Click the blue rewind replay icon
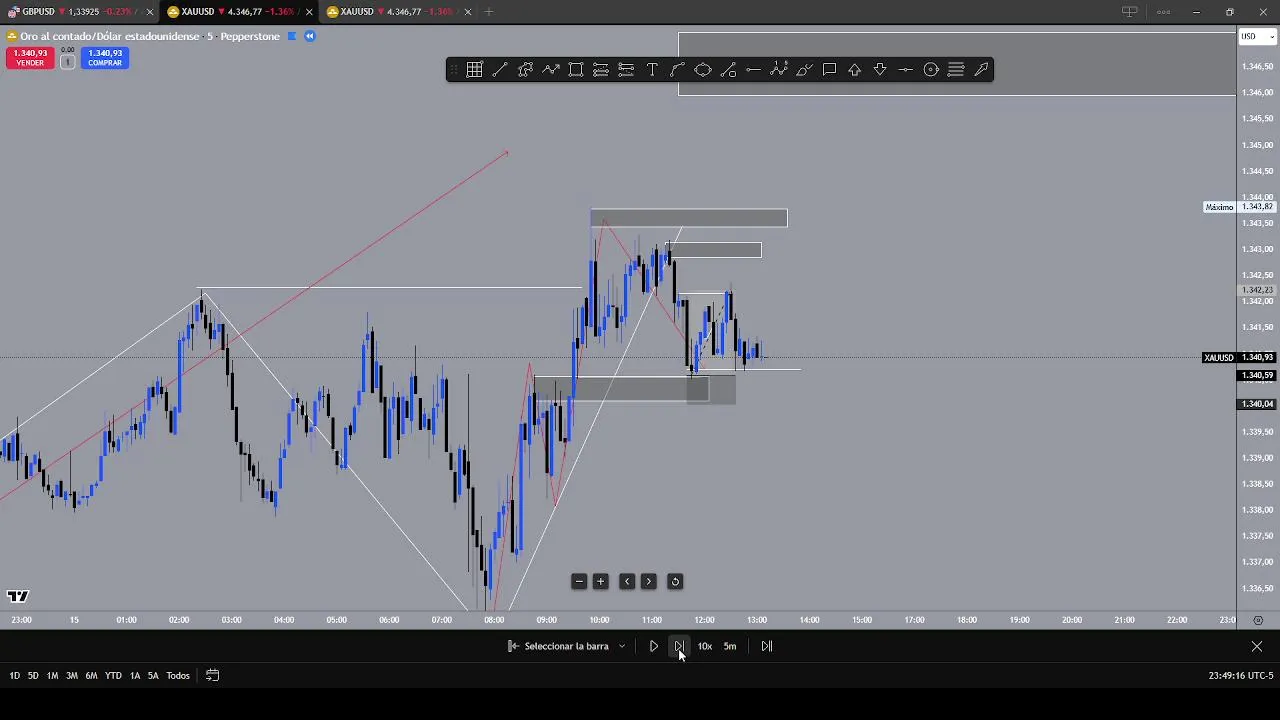This screenshot has height=720, width=1280. (310, 36)
